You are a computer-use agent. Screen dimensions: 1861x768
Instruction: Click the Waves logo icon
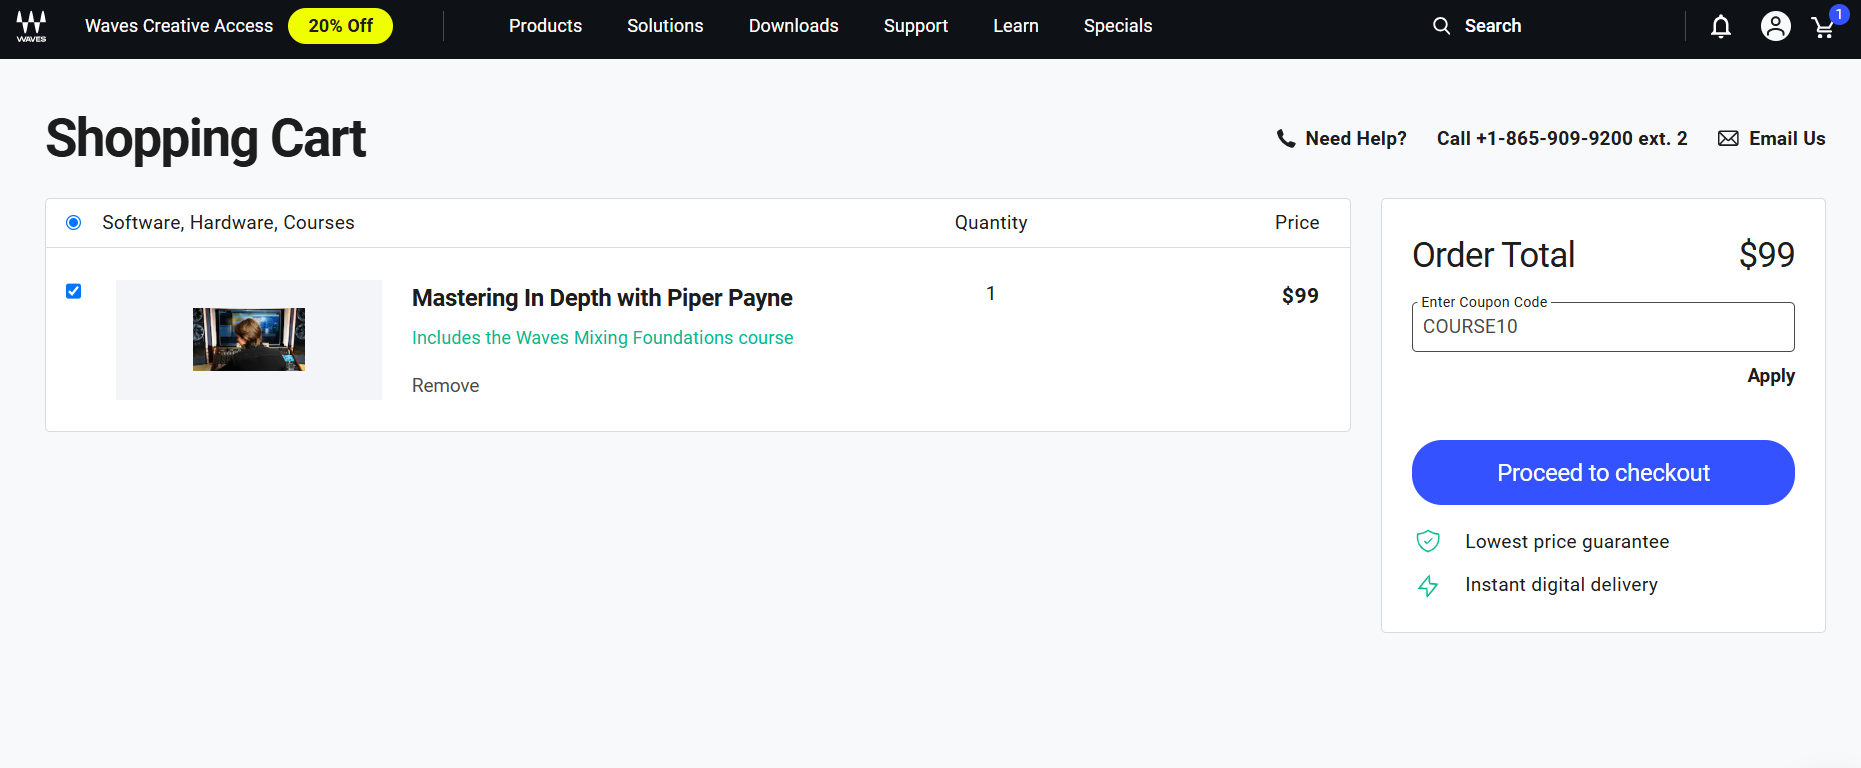coord(31,26)
